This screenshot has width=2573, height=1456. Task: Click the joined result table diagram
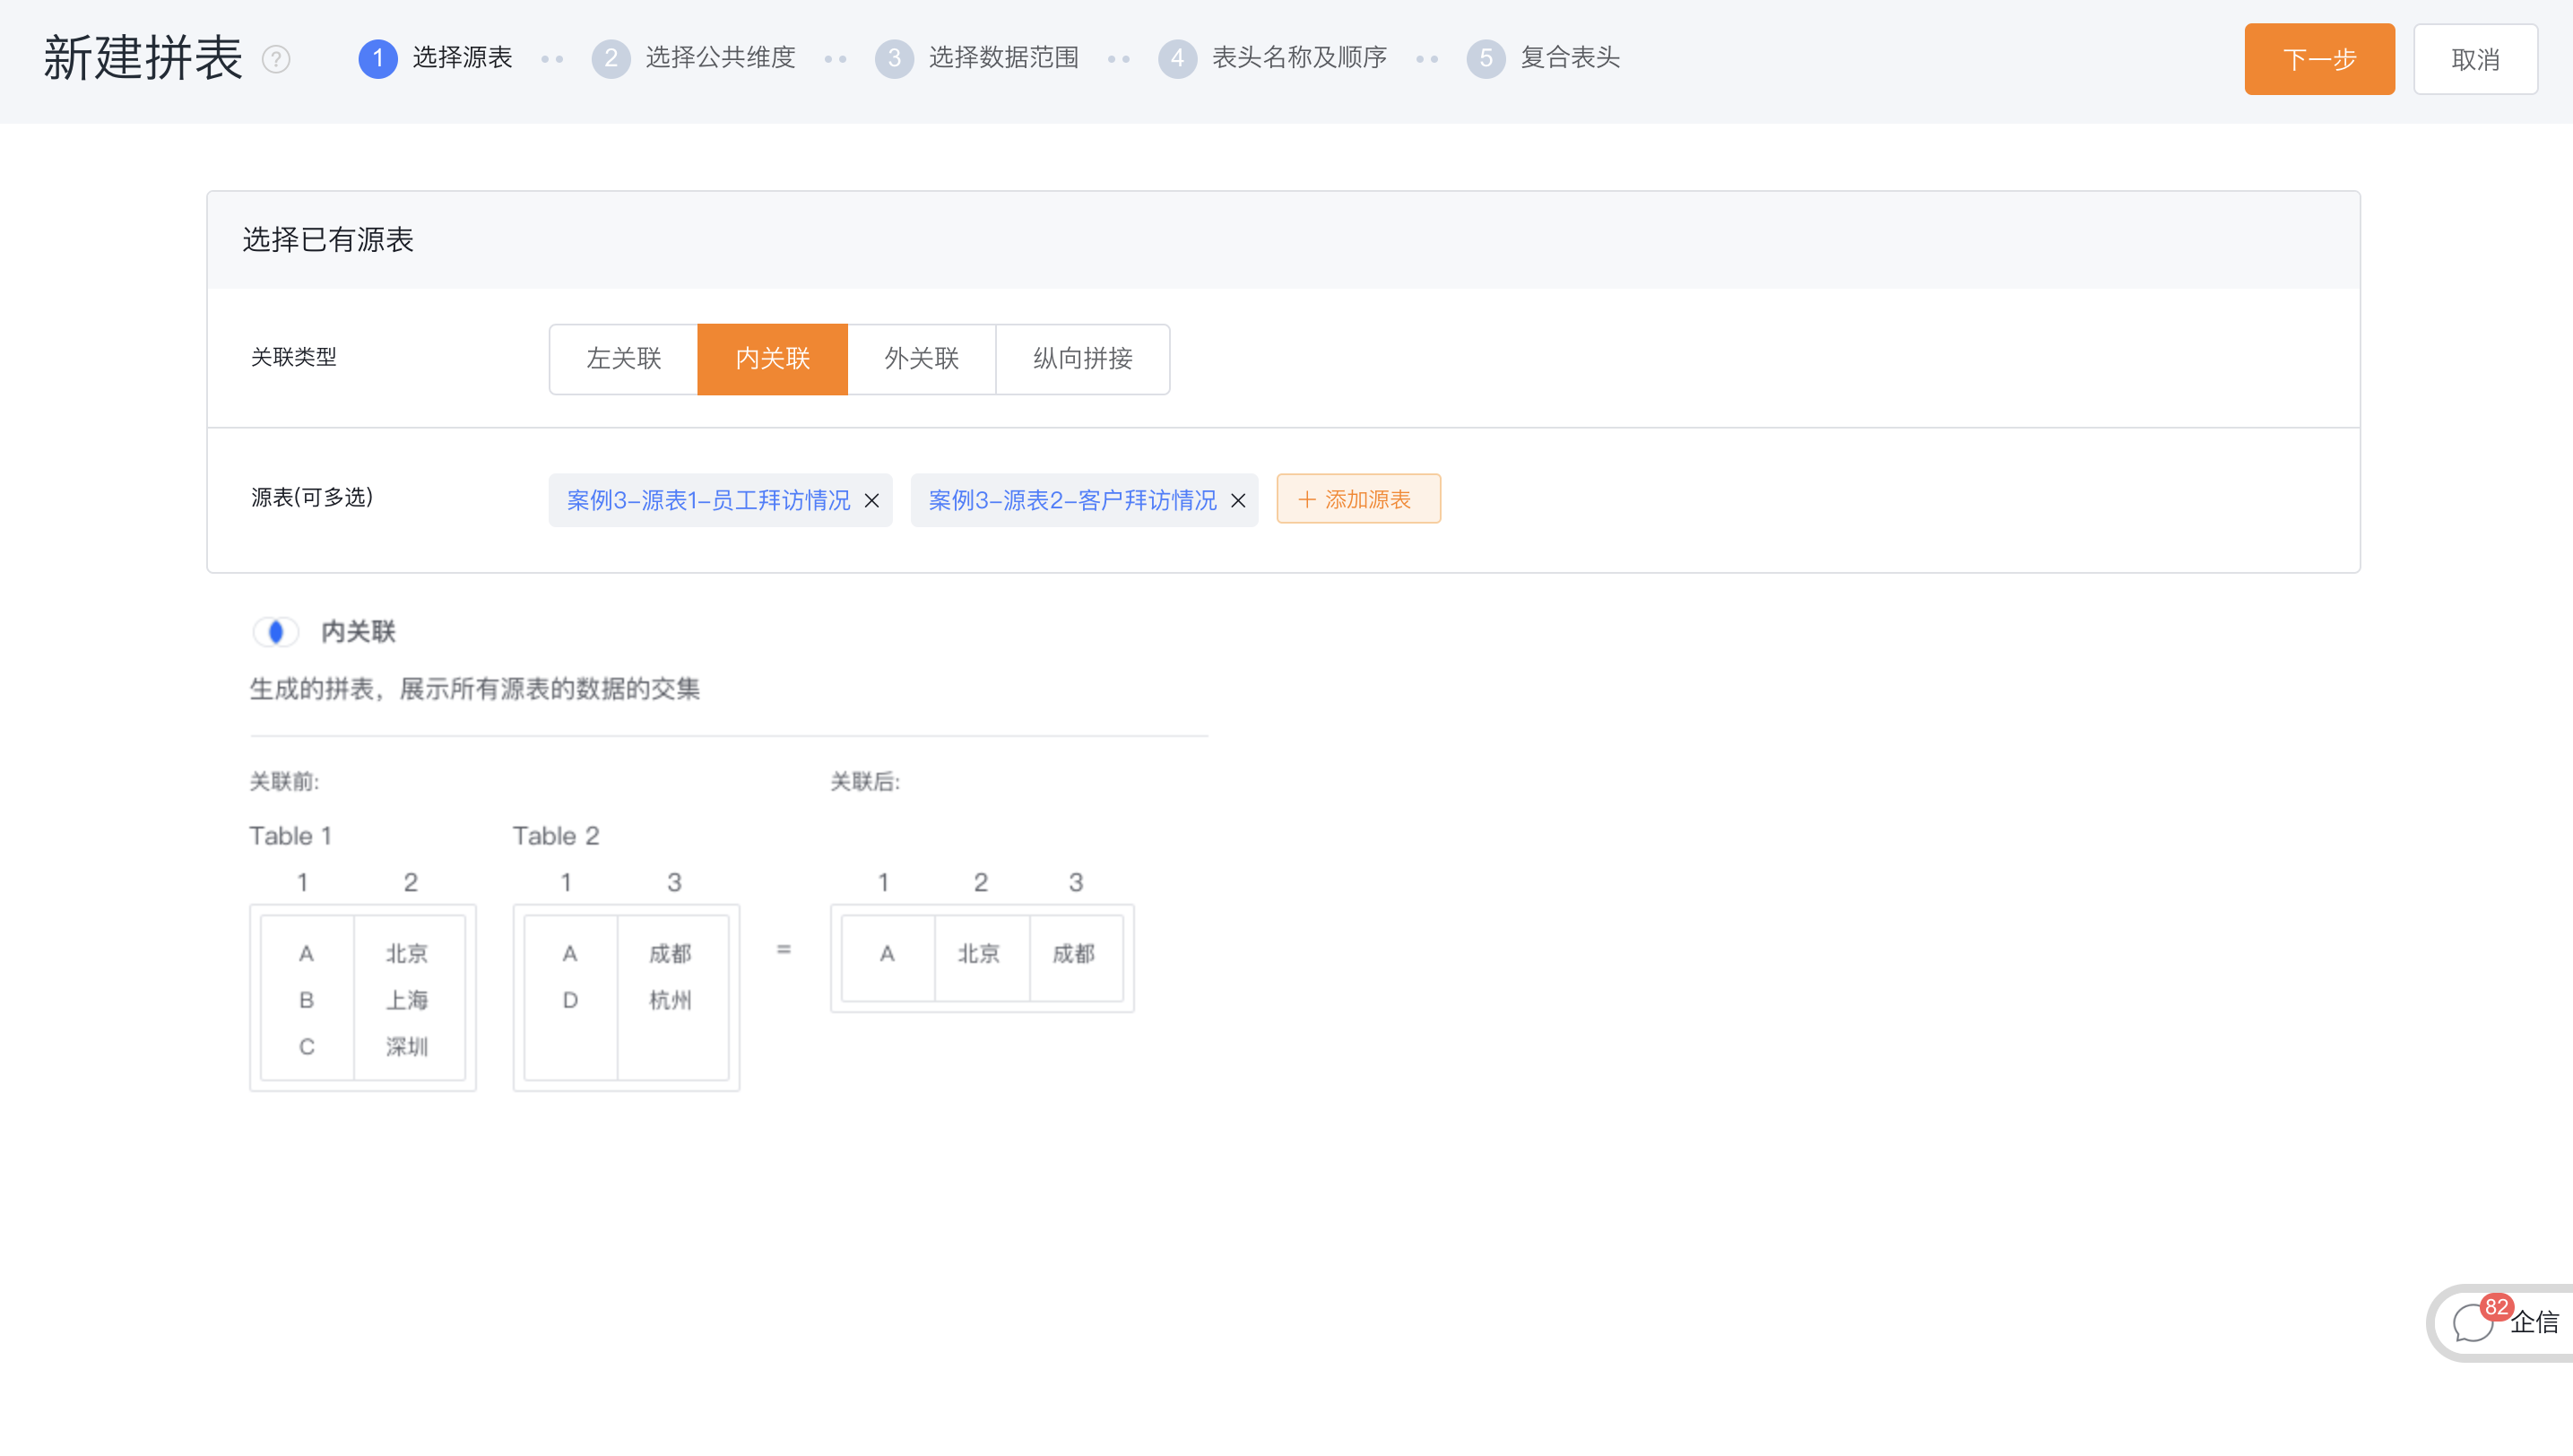tap(982, 959)
